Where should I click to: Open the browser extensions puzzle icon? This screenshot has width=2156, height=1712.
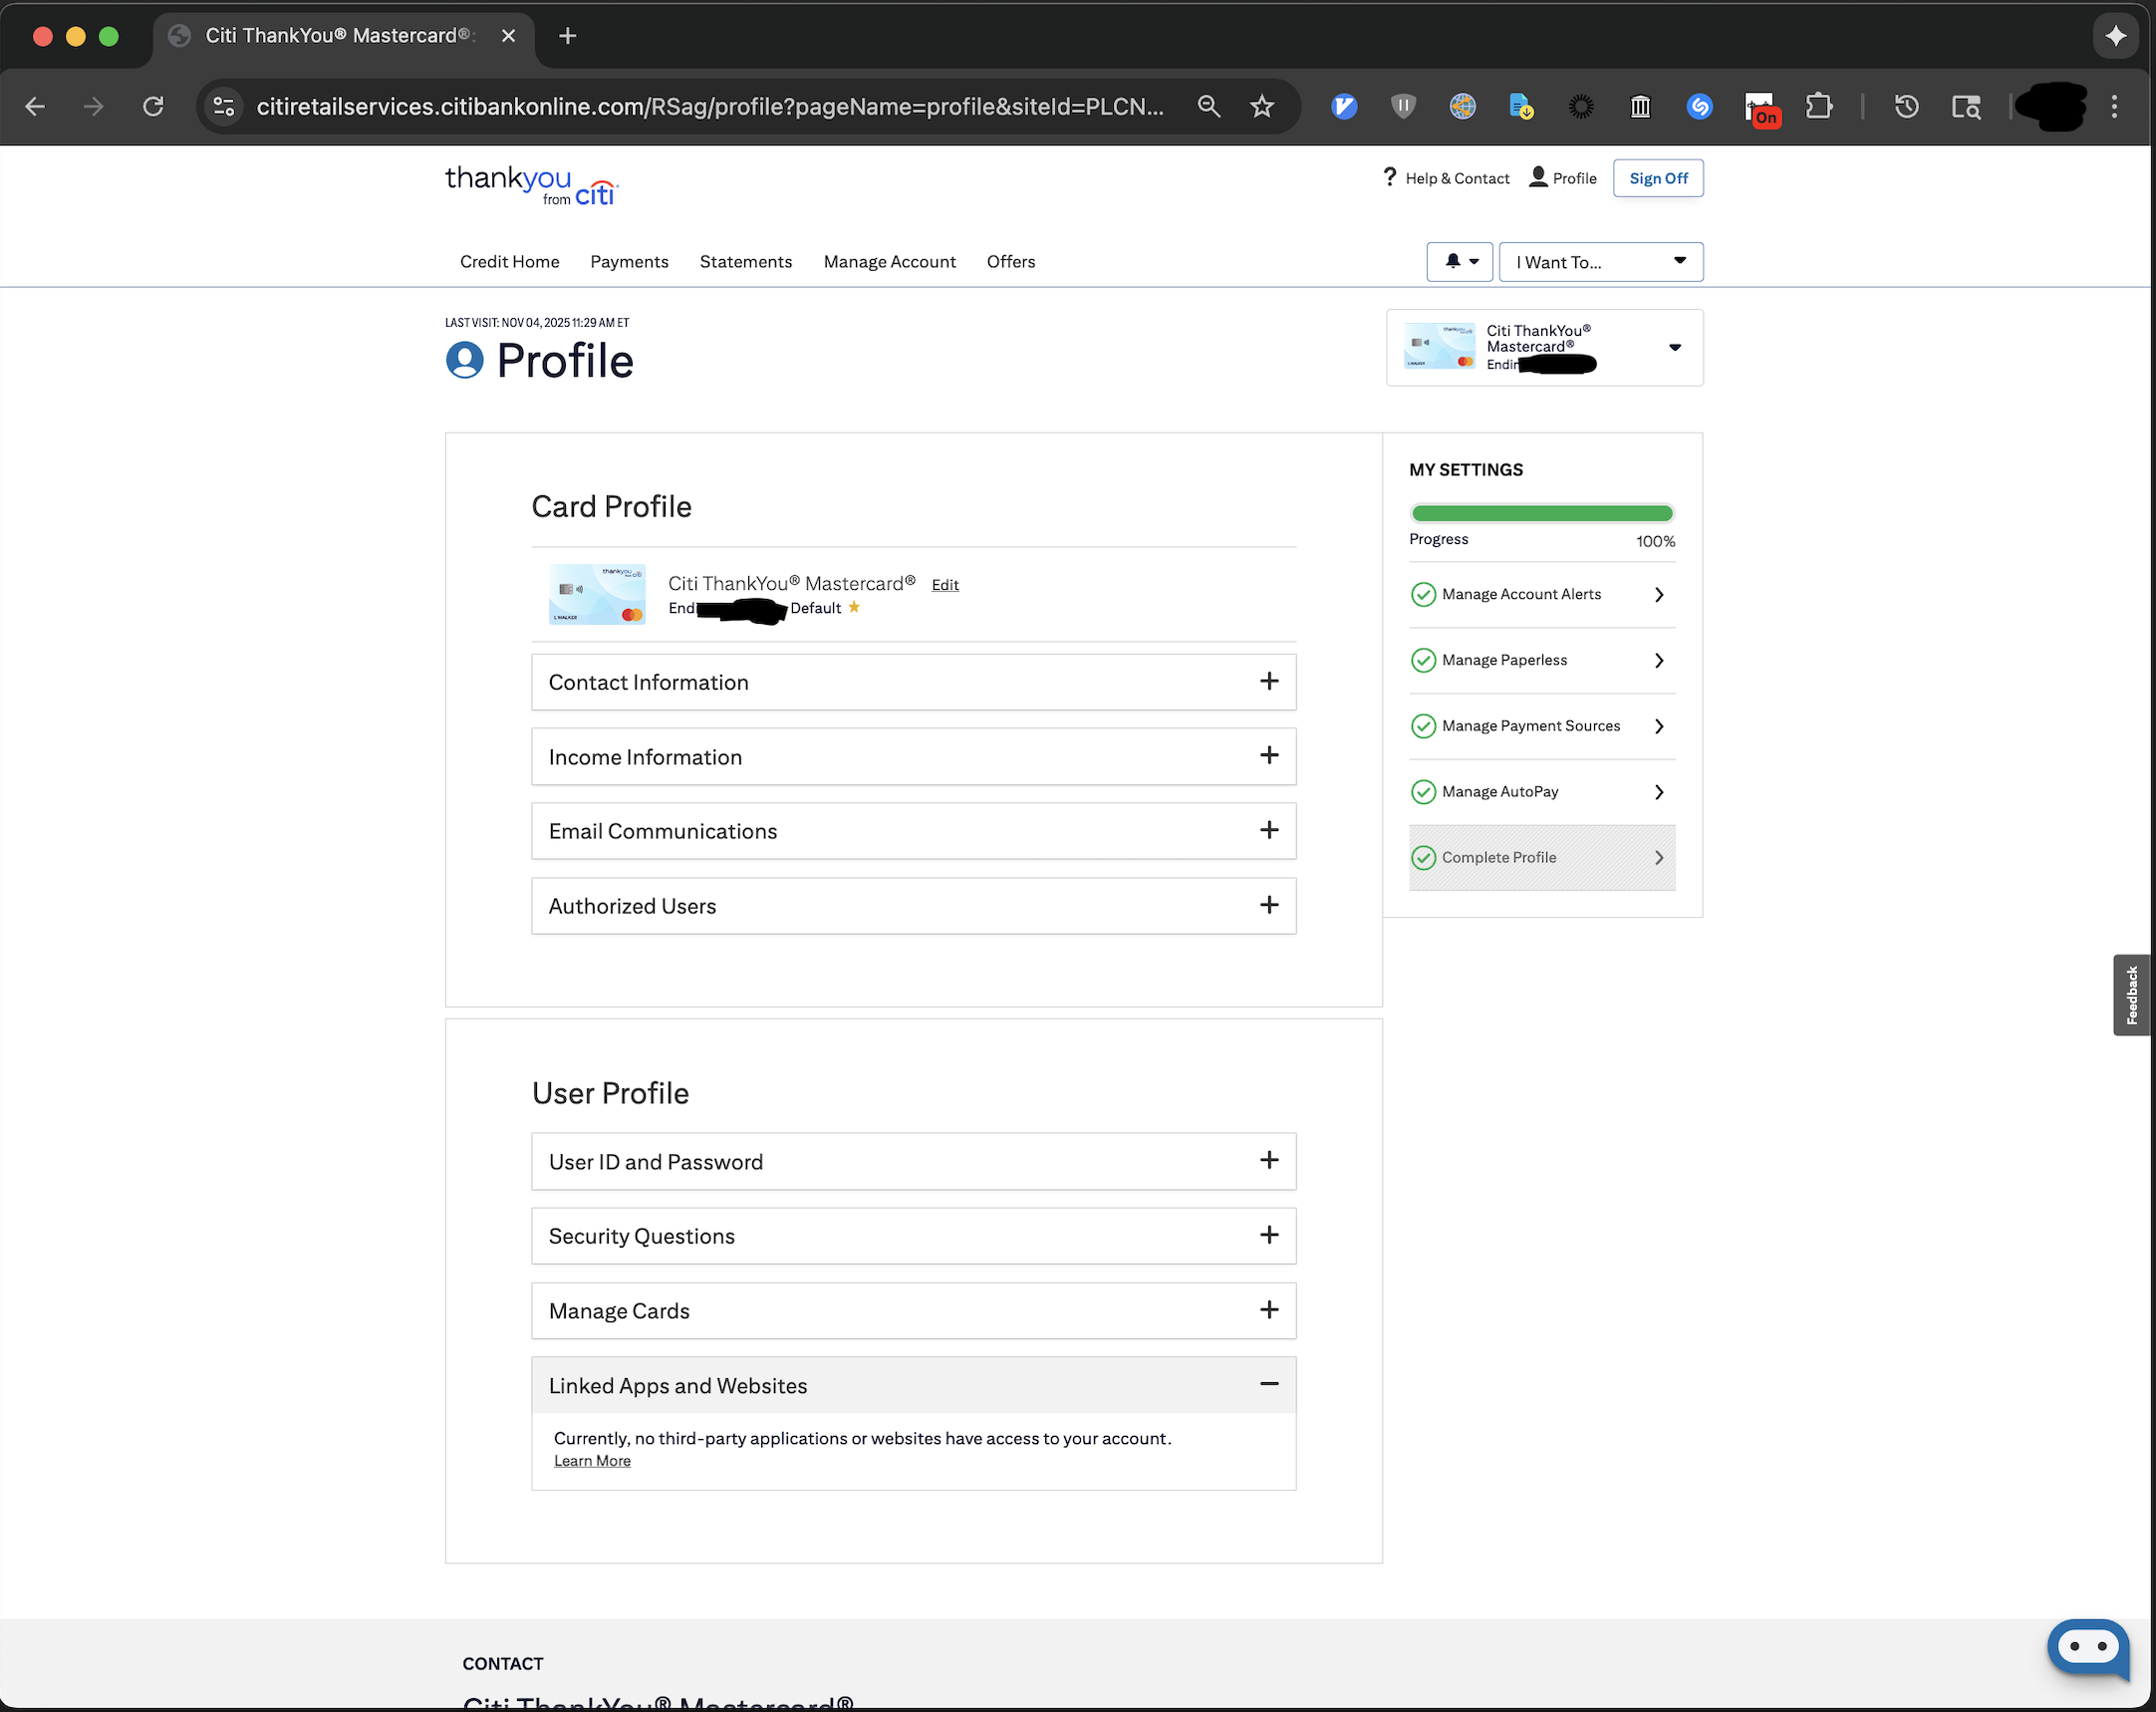1819,106
